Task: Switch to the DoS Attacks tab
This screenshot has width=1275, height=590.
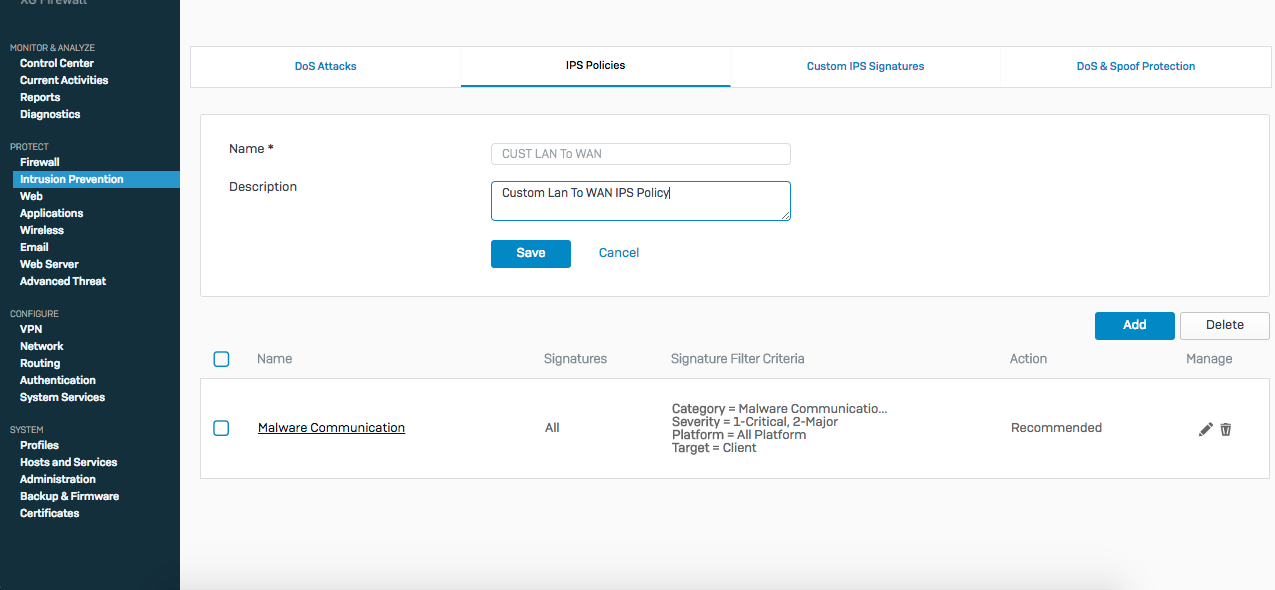Action: coord(326,66)
